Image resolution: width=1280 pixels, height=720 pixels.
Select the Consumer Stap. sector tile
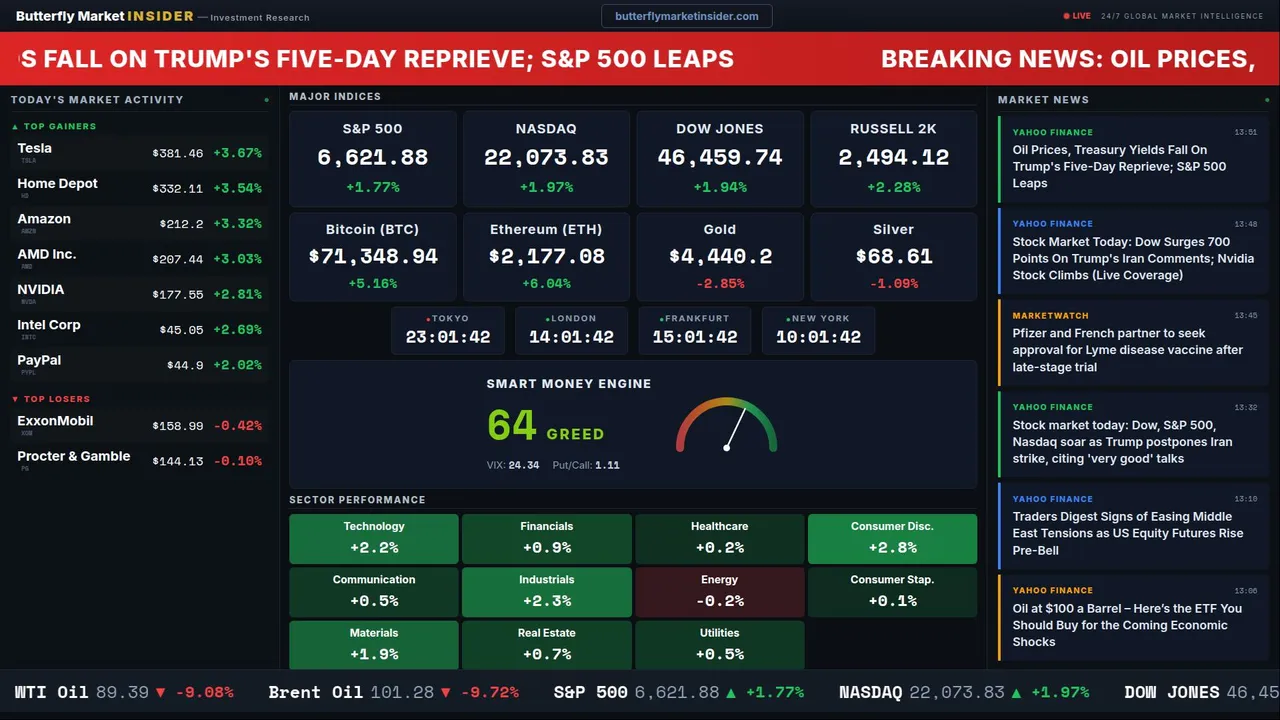(x=892, y=592)
